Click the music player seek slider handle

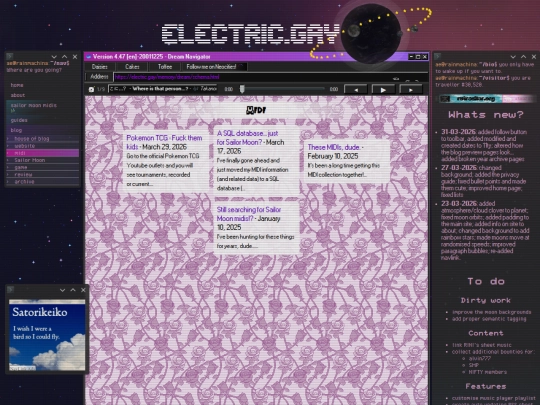pyautogui.click(x=242, y=89)
